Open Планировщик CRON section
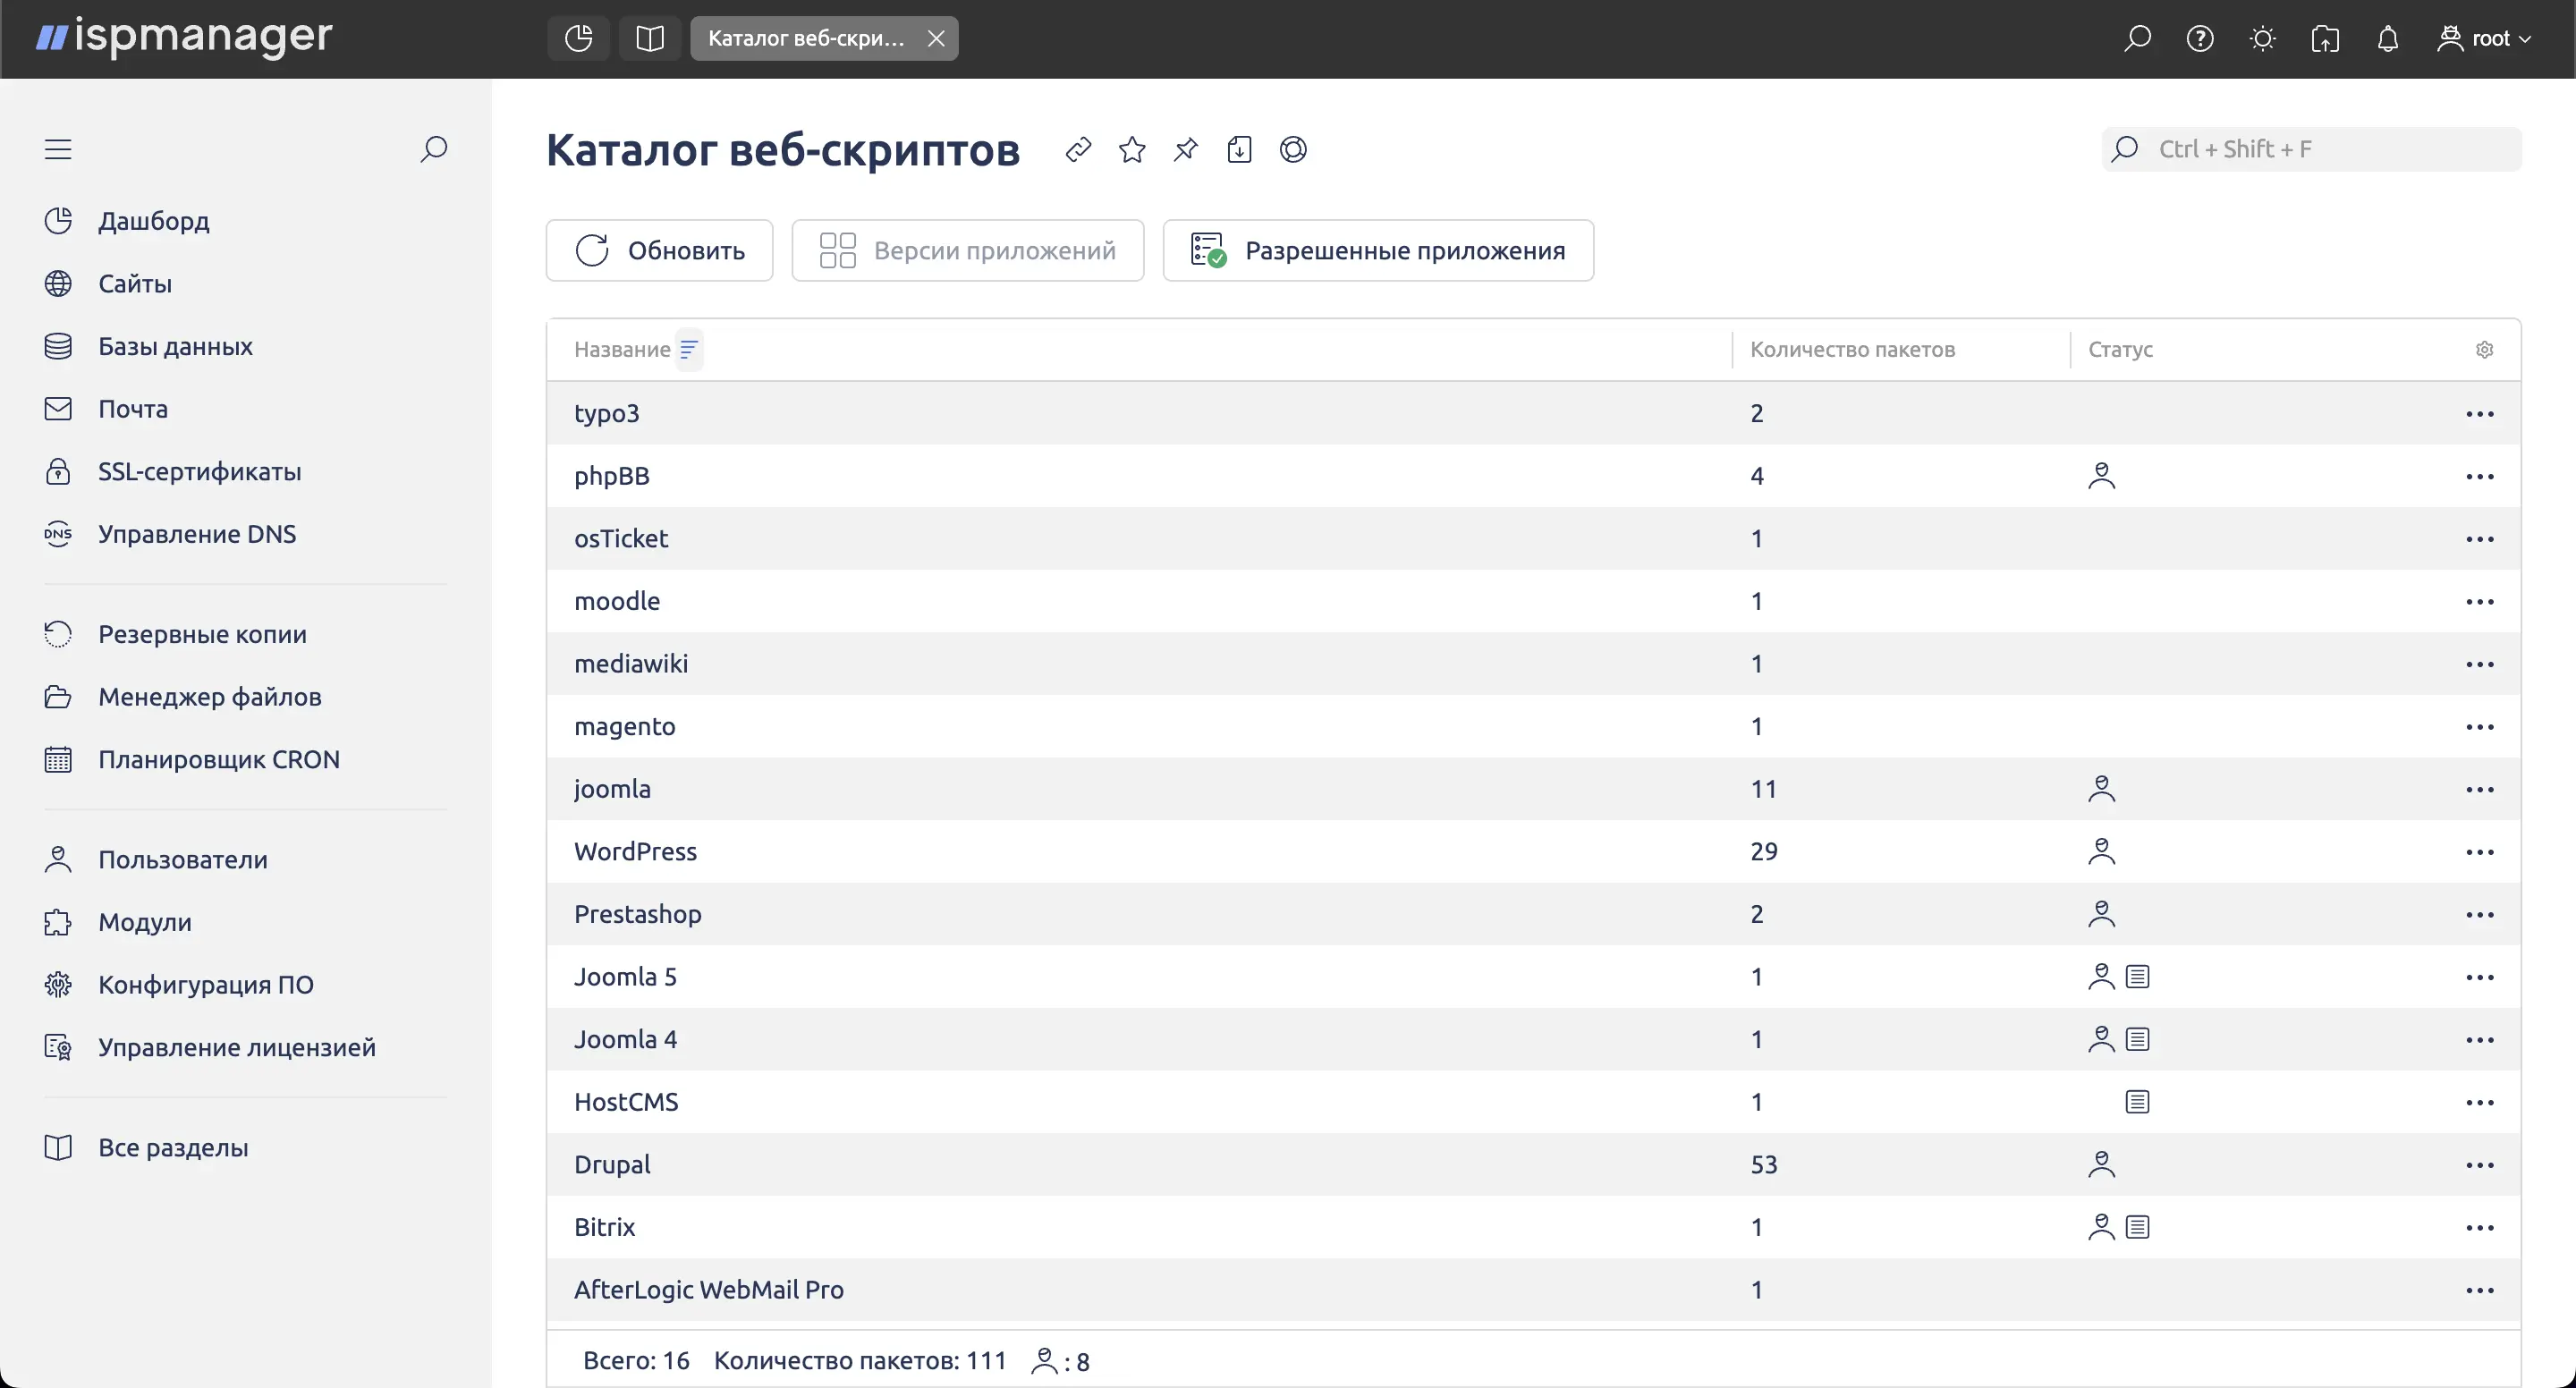Image resolution: width=2576 pixels, height=1388 pixels. coord(220,758)
